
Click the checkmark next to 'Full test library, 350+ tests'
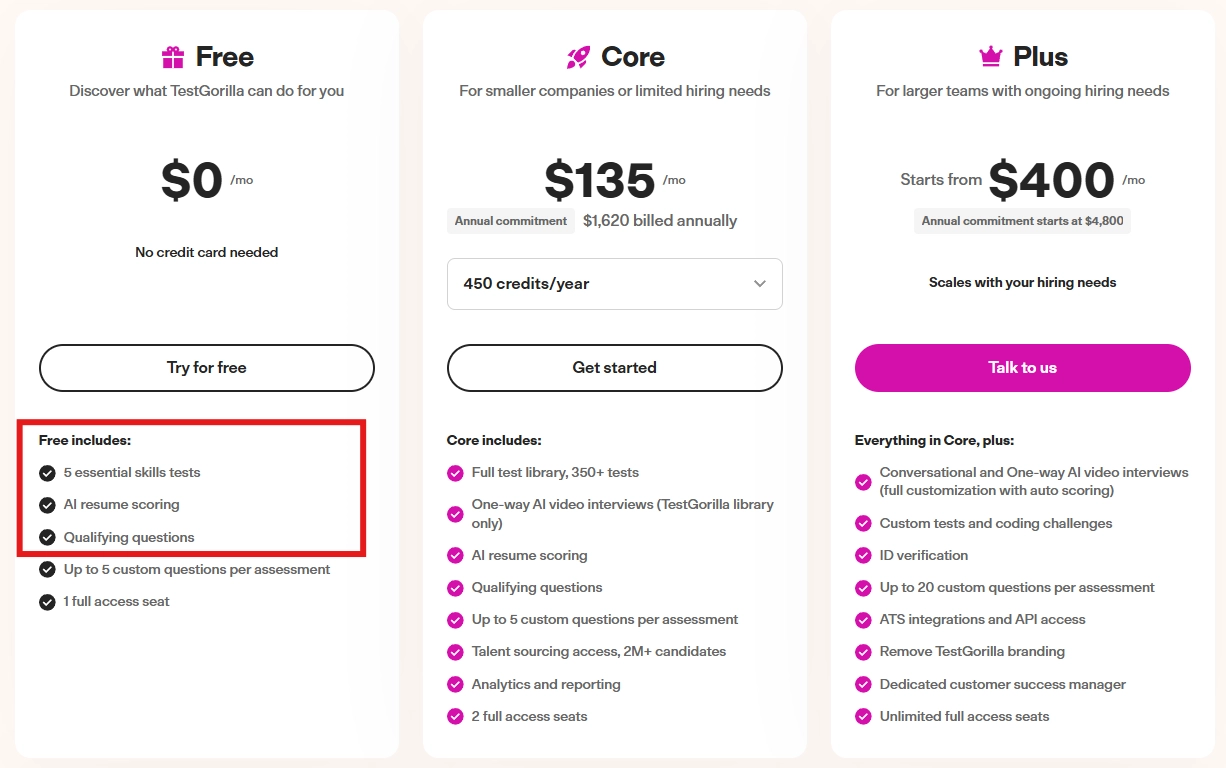(456, 472)
